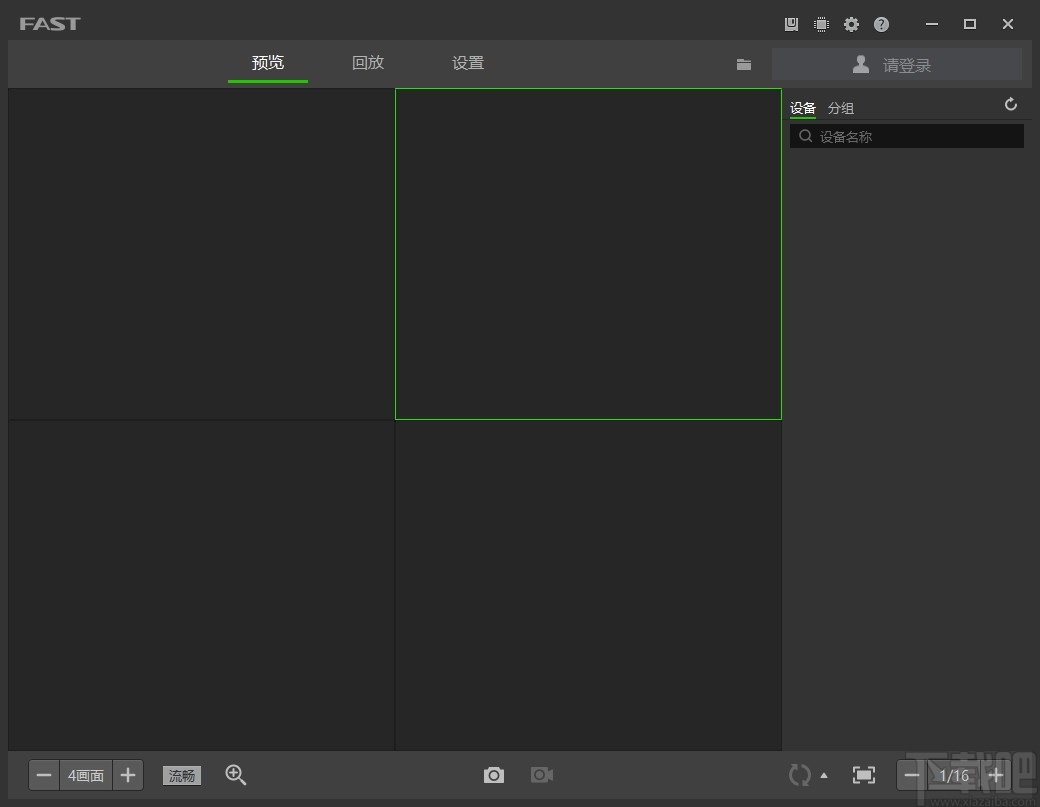Click the 4画面 layout label
1040x807 pixels.
pyautogui.click(x=86, y=775)
